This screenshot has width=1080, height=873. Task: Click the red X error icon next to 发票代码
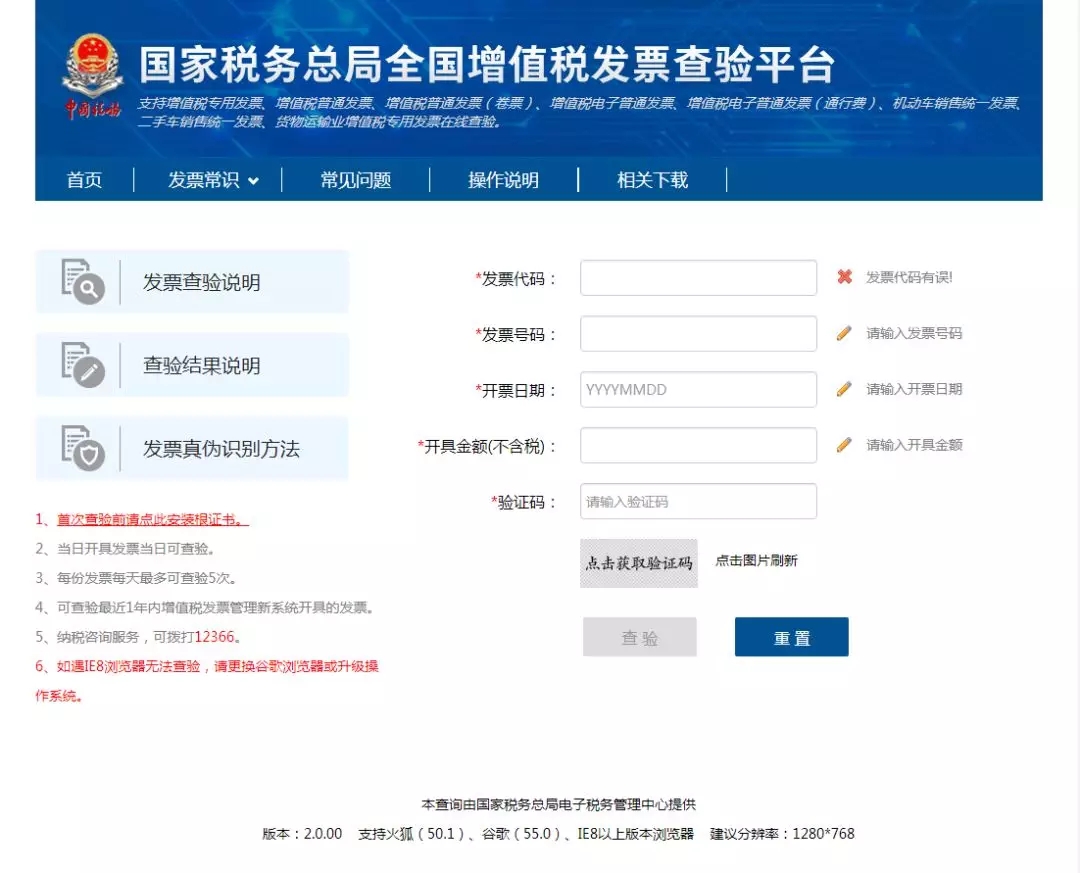pyautogui.click(x=844, y=277)
